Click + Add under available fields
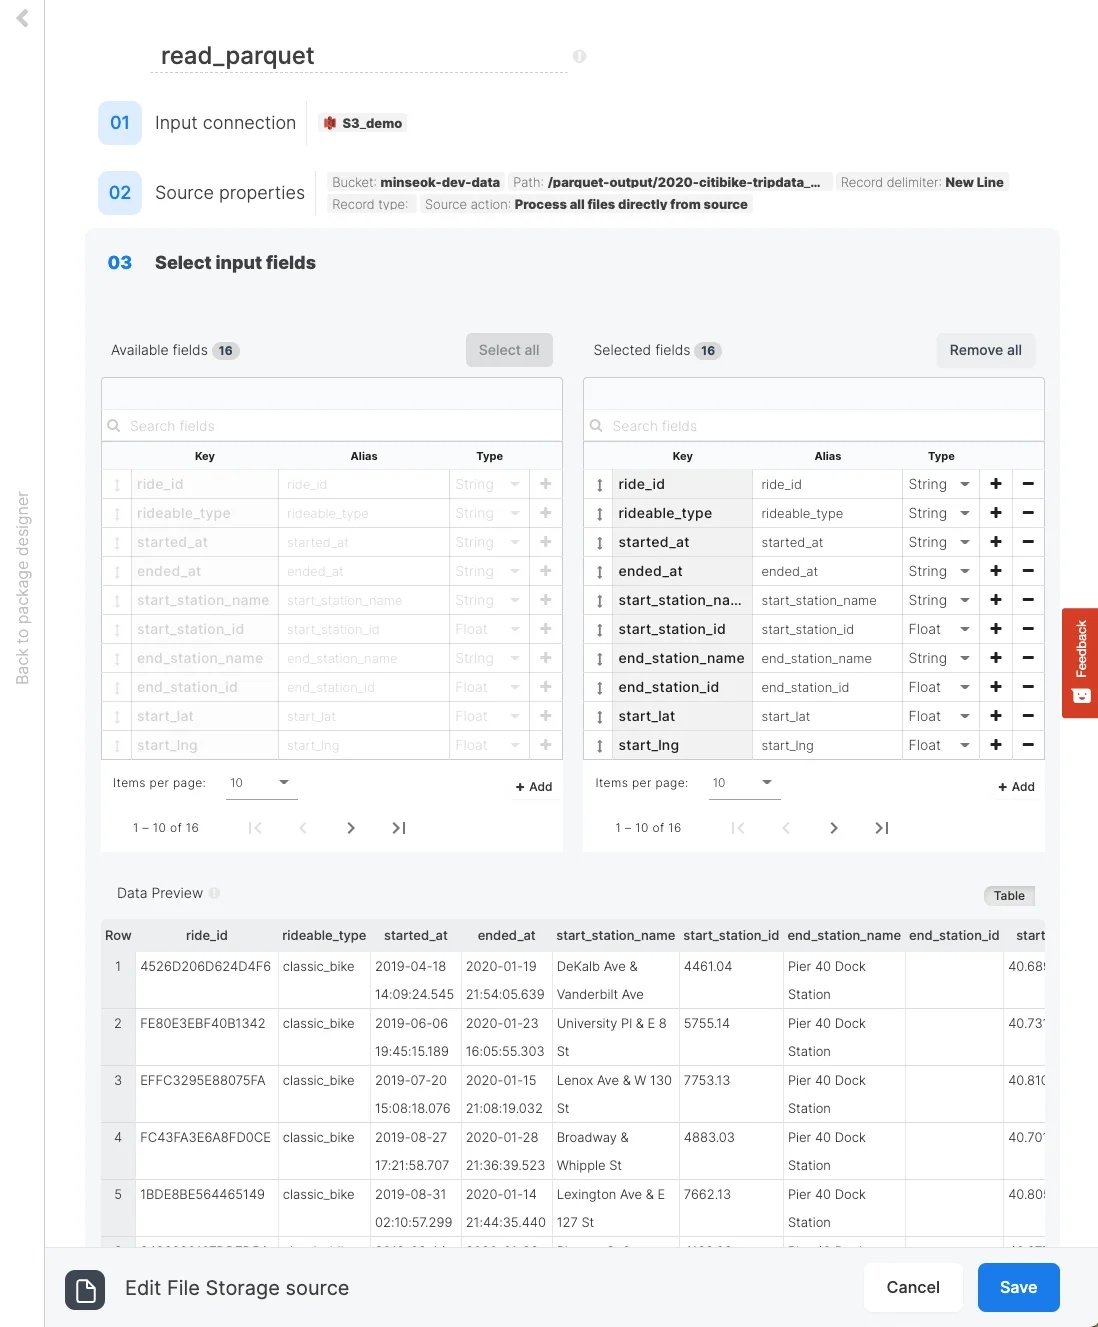 coord(534,787)
